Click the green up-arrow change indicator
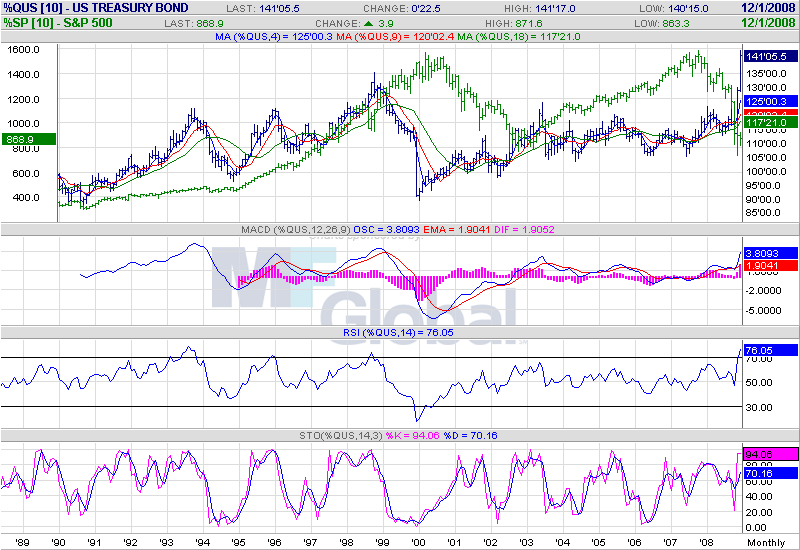 point(368,23)
